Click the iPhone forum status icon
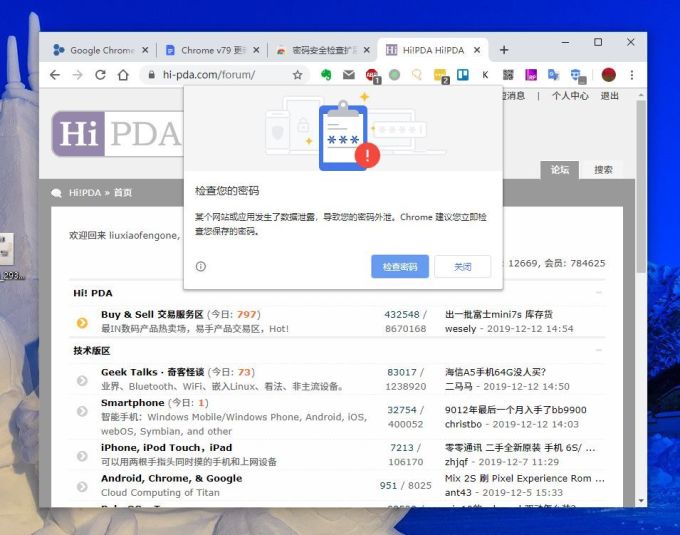680x535 pixels. coord(82,456)
